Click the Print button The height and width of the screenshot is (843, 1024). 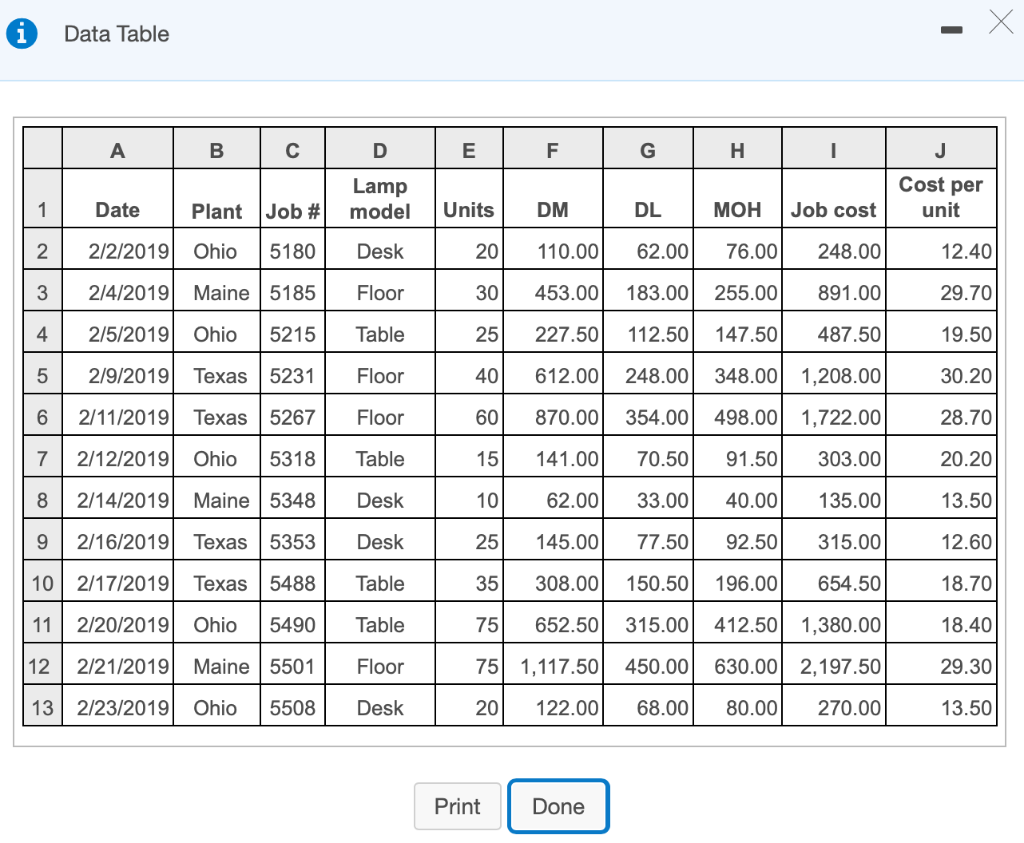pos(457,806)
